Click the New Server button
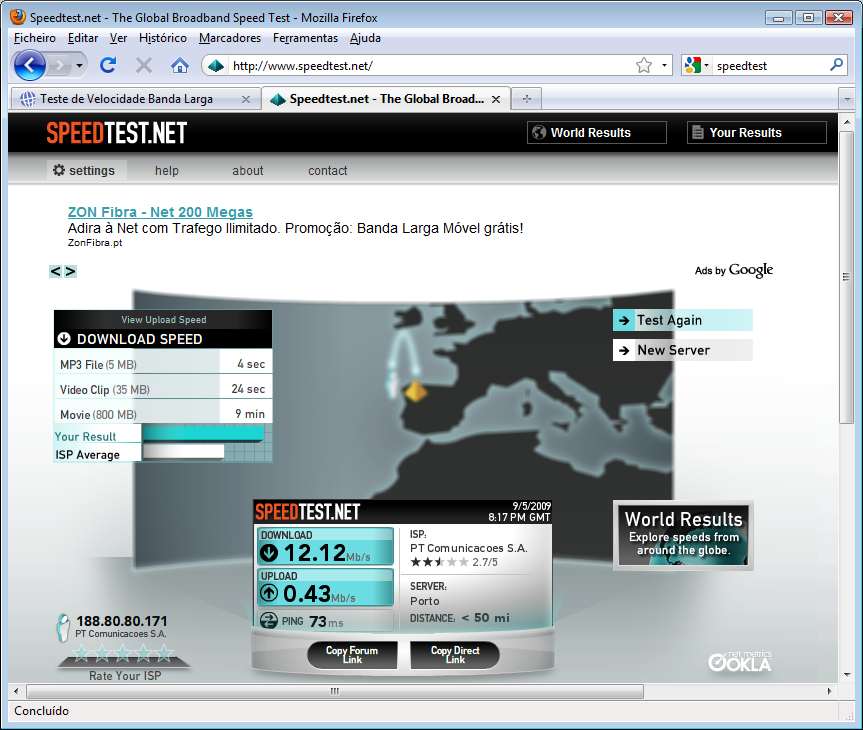 [682, 350]
